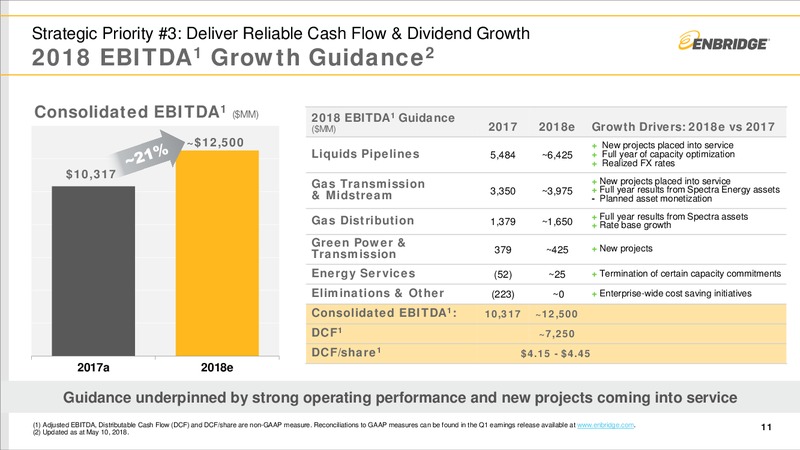Image resolution: width=800 pixels, height=450 pixels.
Task: Click the Gas Distribution row label
Action: point(363,220)
